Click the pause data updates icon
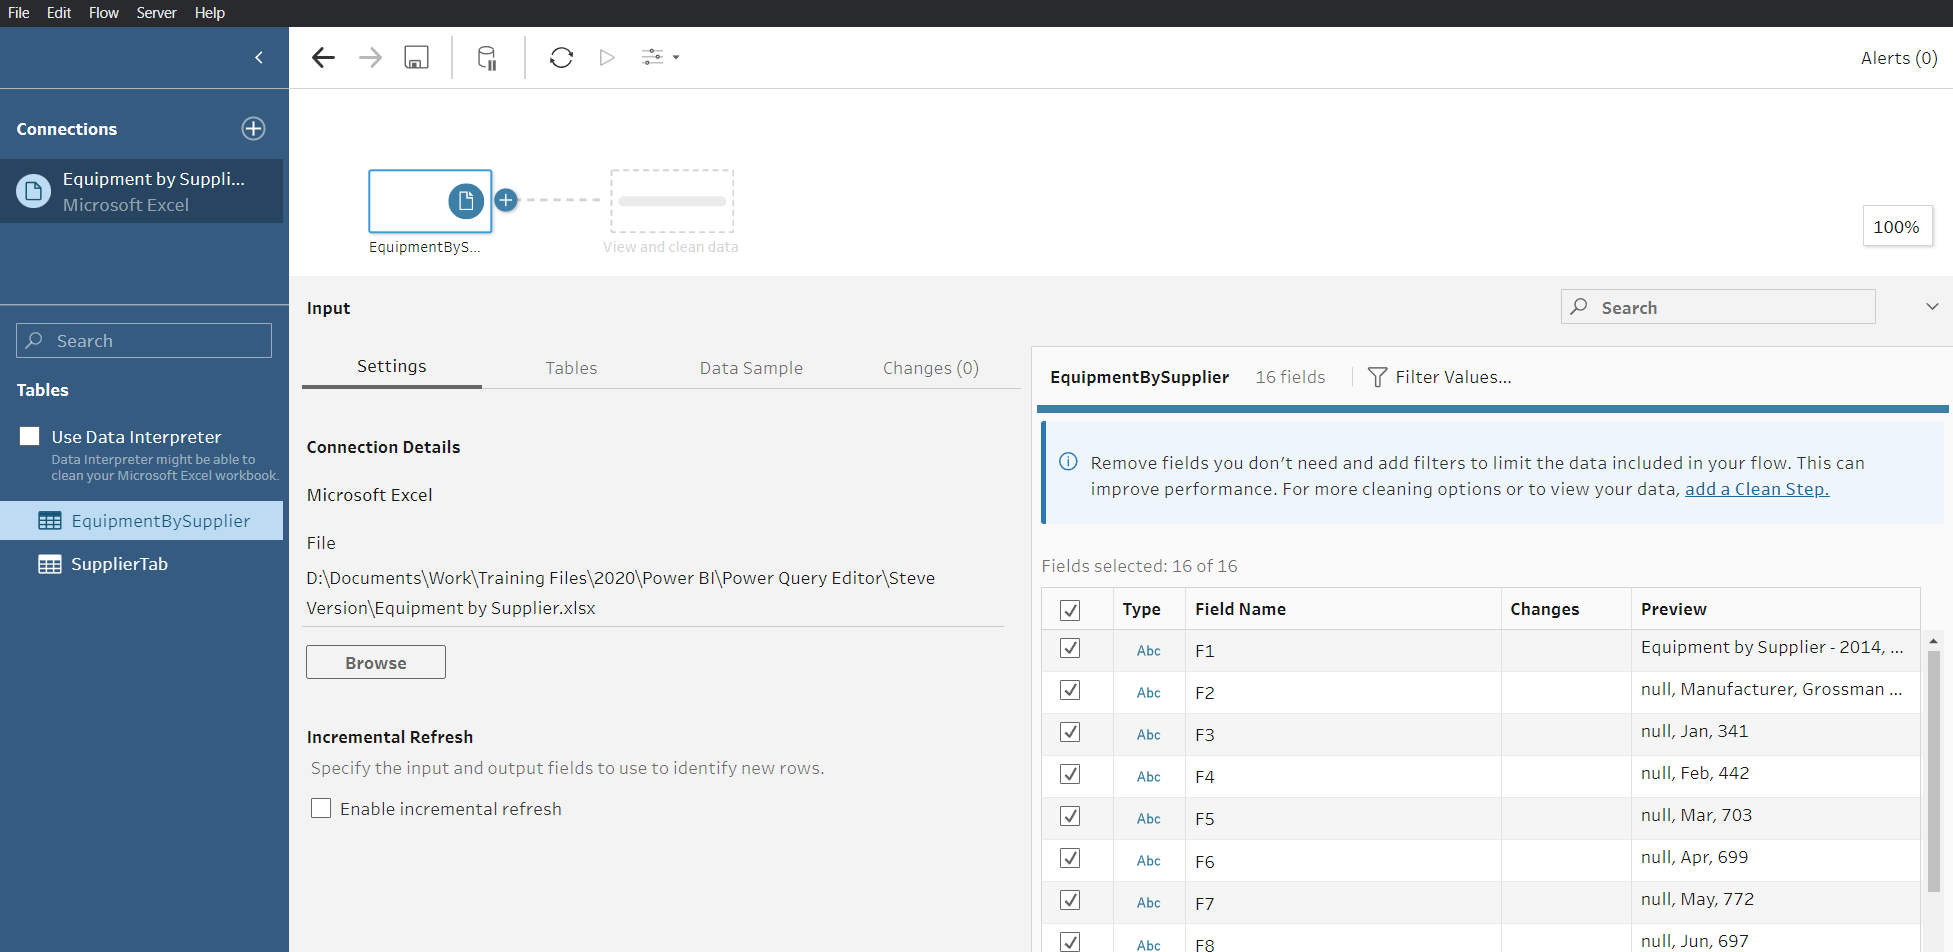 click(x=487, y=57)
